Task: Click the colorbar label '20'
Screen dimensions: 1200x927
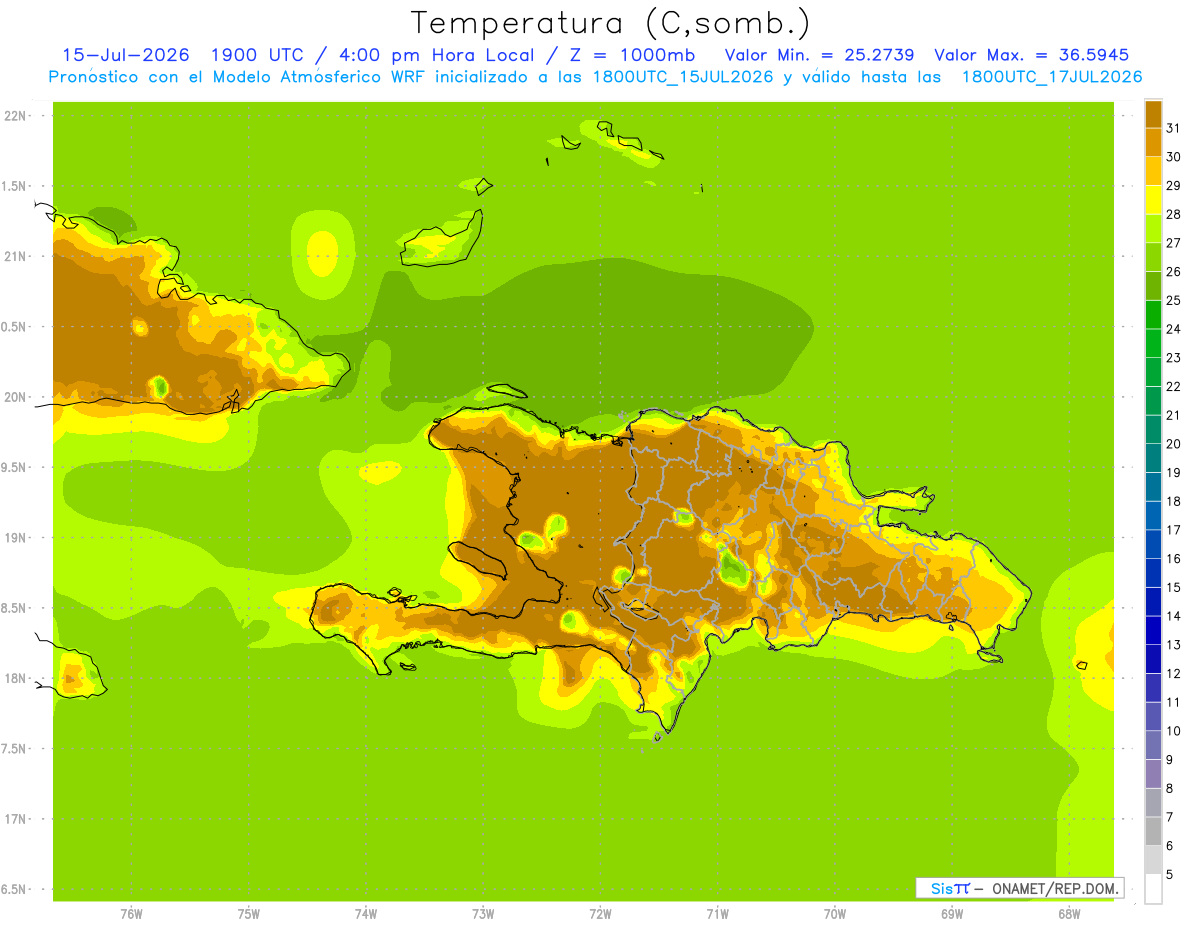Action: tap(1174, 443)
